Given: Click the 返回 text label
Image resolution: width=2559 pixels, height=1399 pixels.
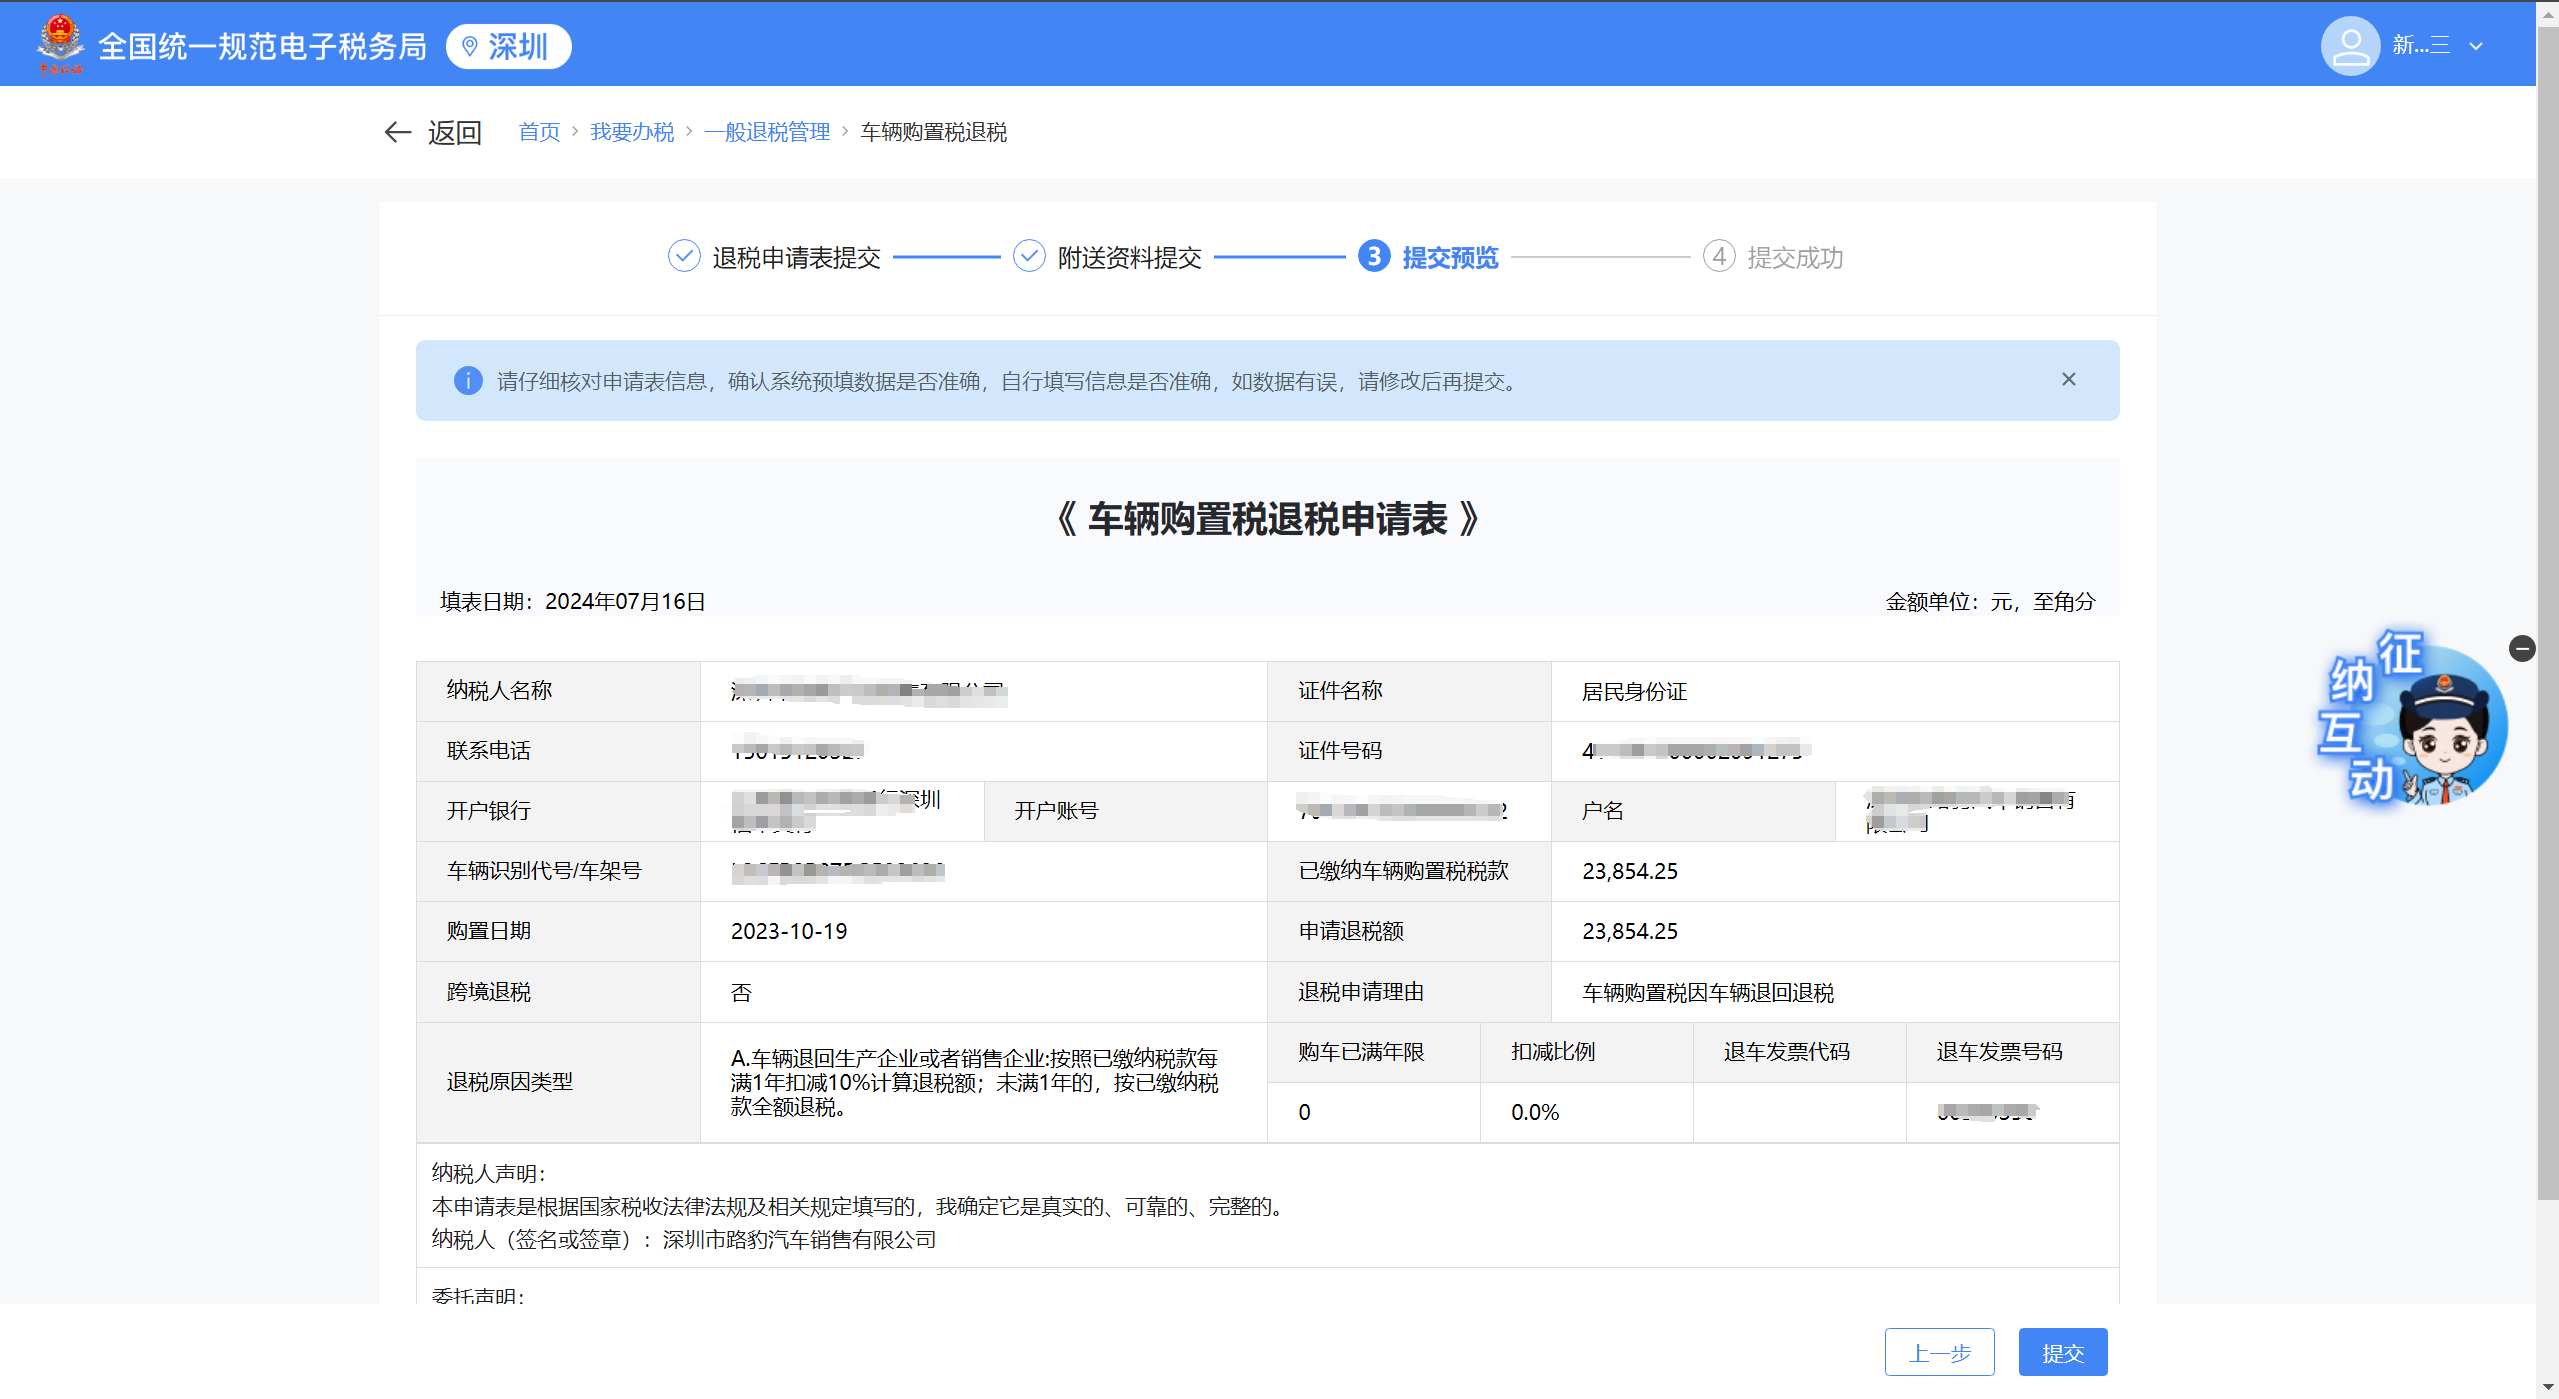Looking at the screenshot, I should pos(455,132).
